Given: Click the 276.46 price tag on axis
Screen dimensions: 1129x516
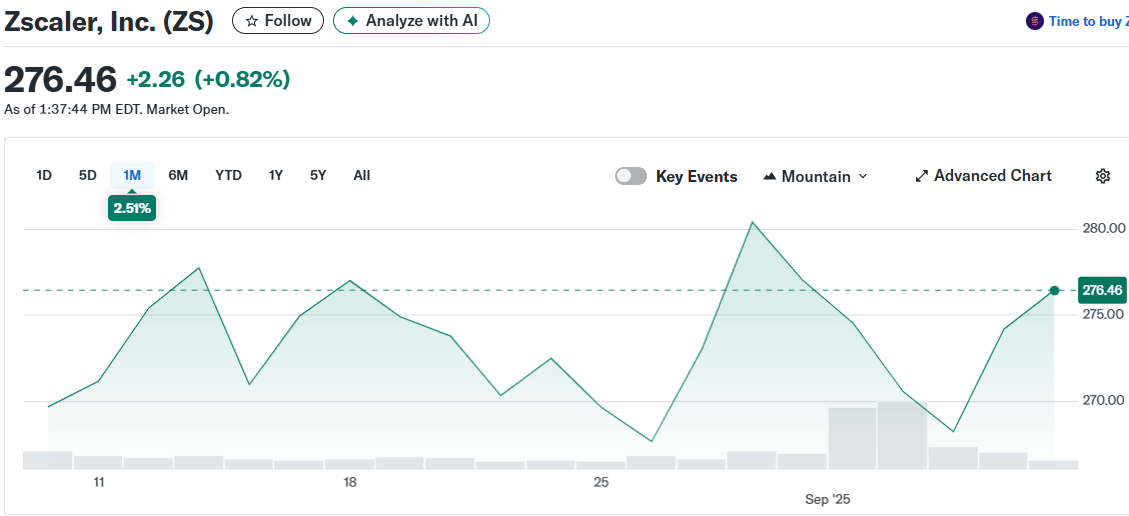Looking at the screenshot, I should (1102, 290).
